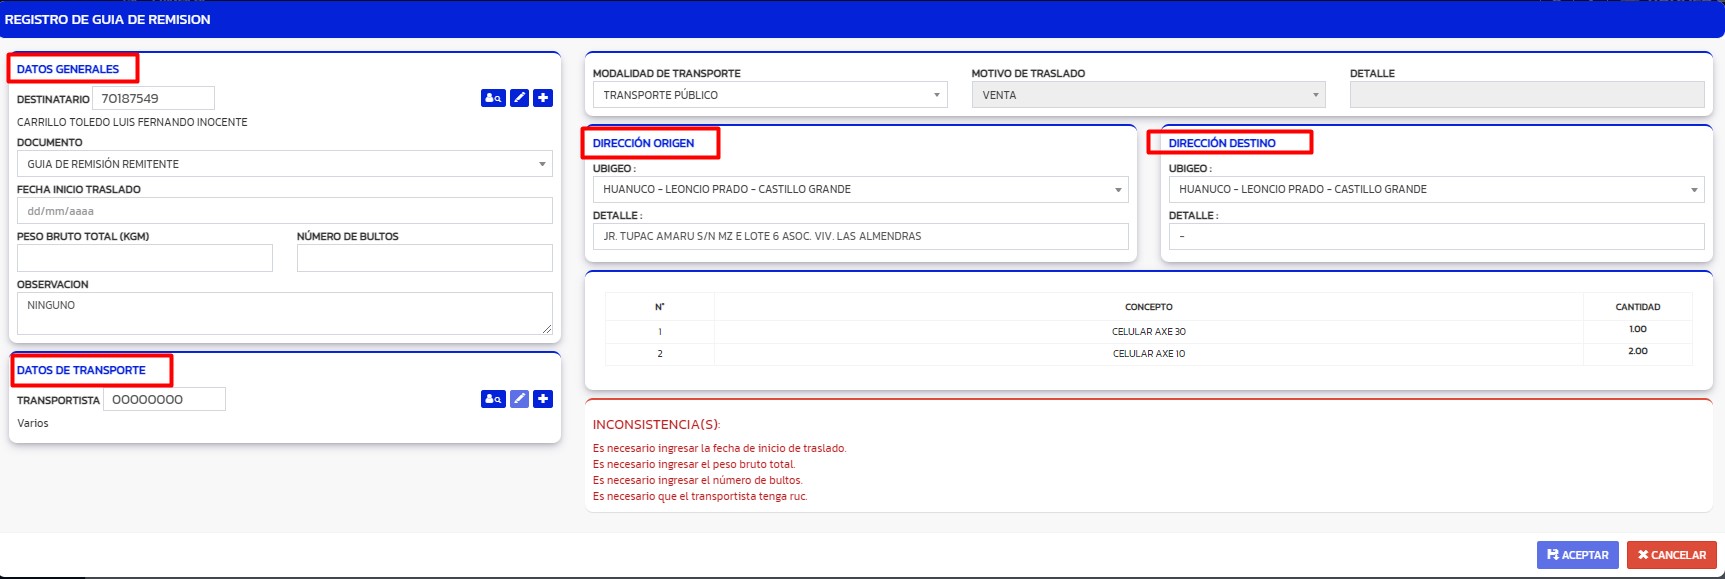Click the search-person icon beside TRANSPORTISTA
The image size is (1725, 579).
[x=493, y=399]
